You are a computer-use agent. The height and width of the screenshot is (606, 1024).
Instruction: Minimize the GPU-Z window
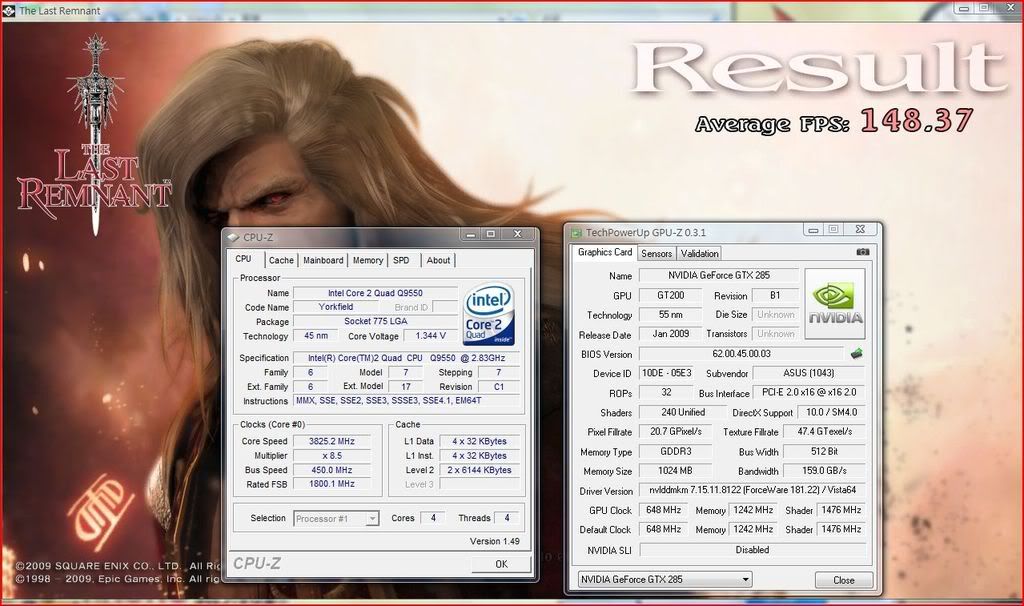pos(812,230)
